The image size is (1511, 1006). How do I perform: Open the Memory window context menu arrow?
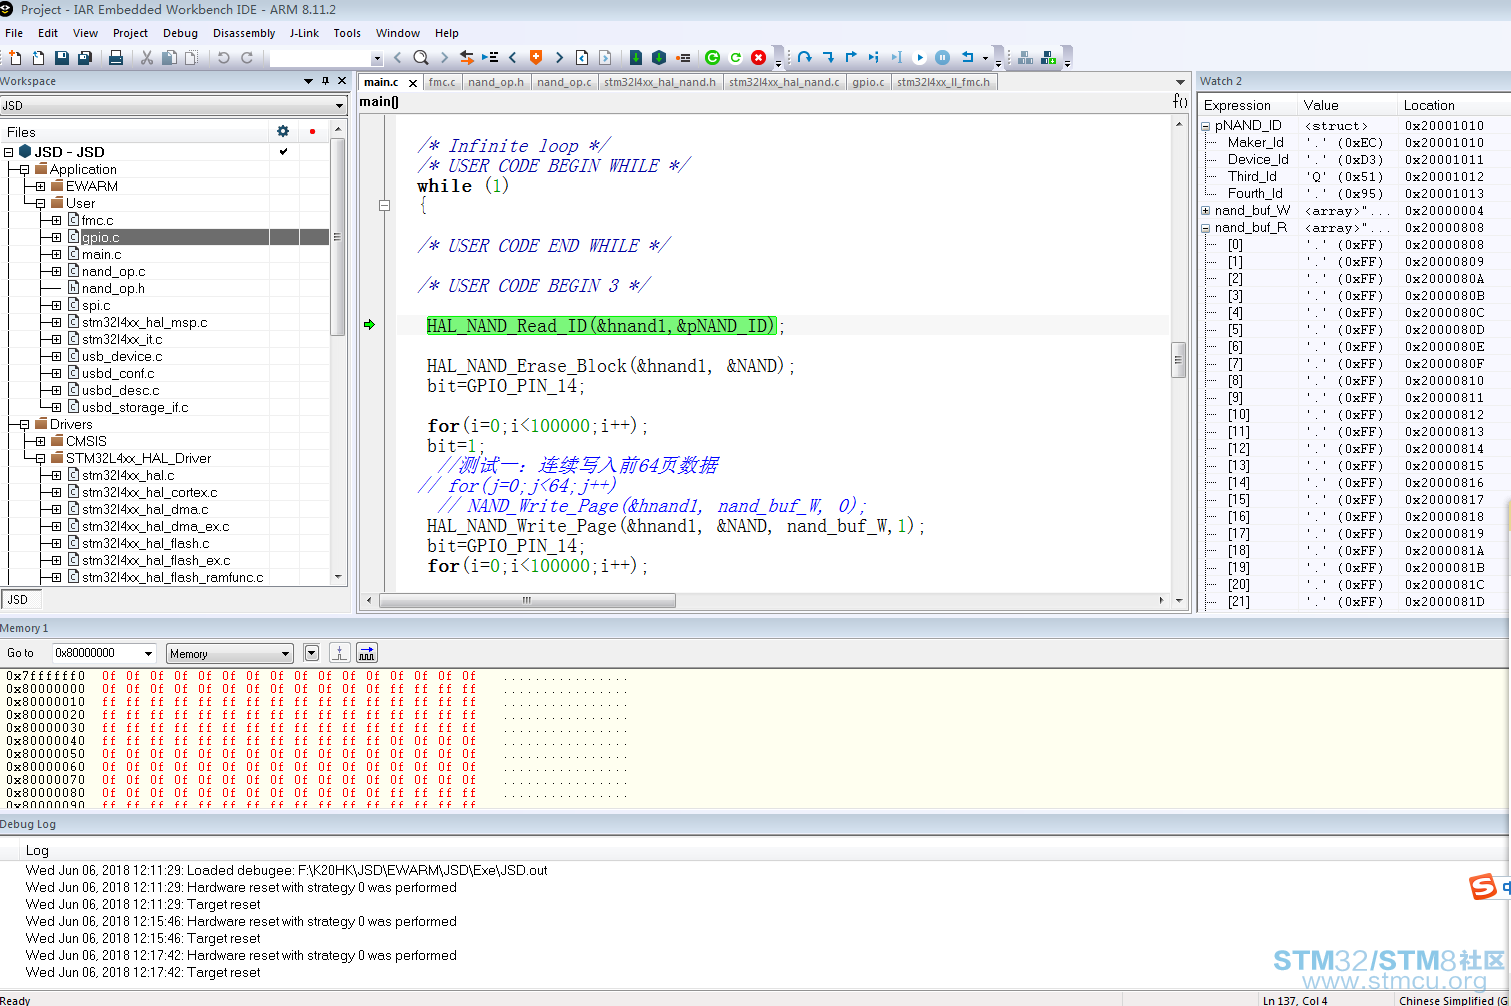[311, 653]
